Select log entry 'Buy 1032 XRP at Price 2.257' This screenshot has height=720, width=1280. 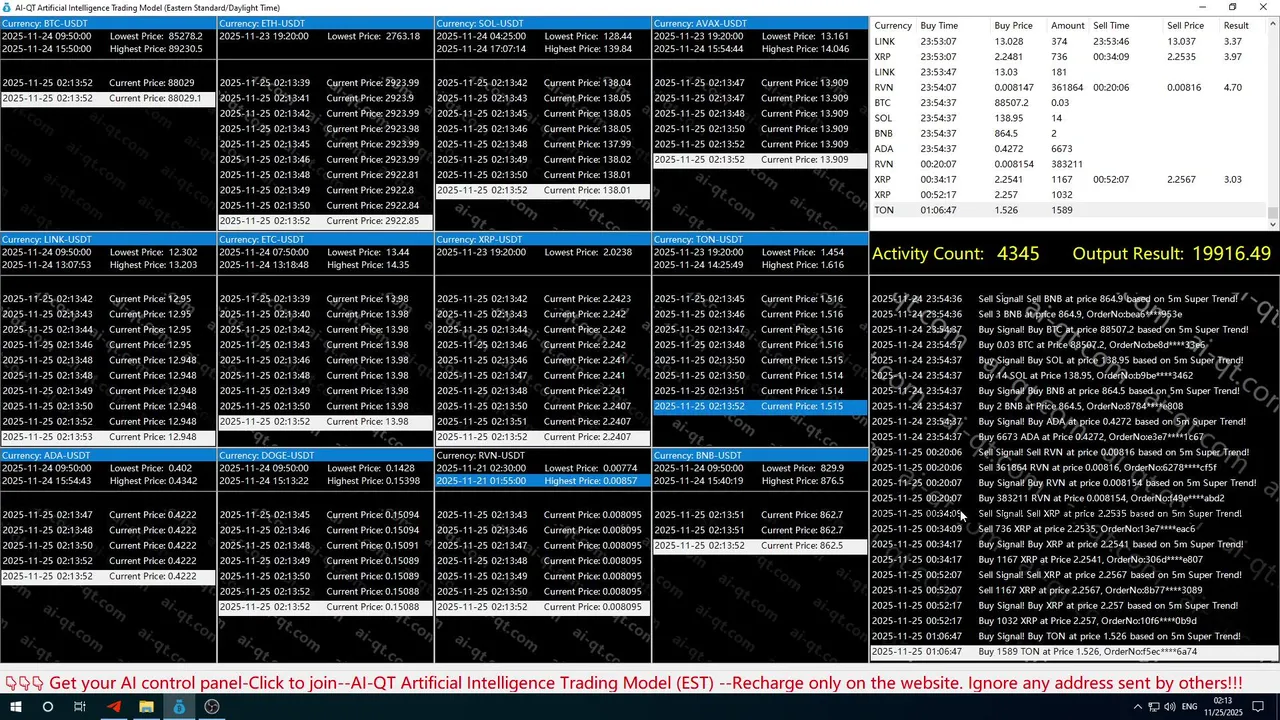point(1074,621)
